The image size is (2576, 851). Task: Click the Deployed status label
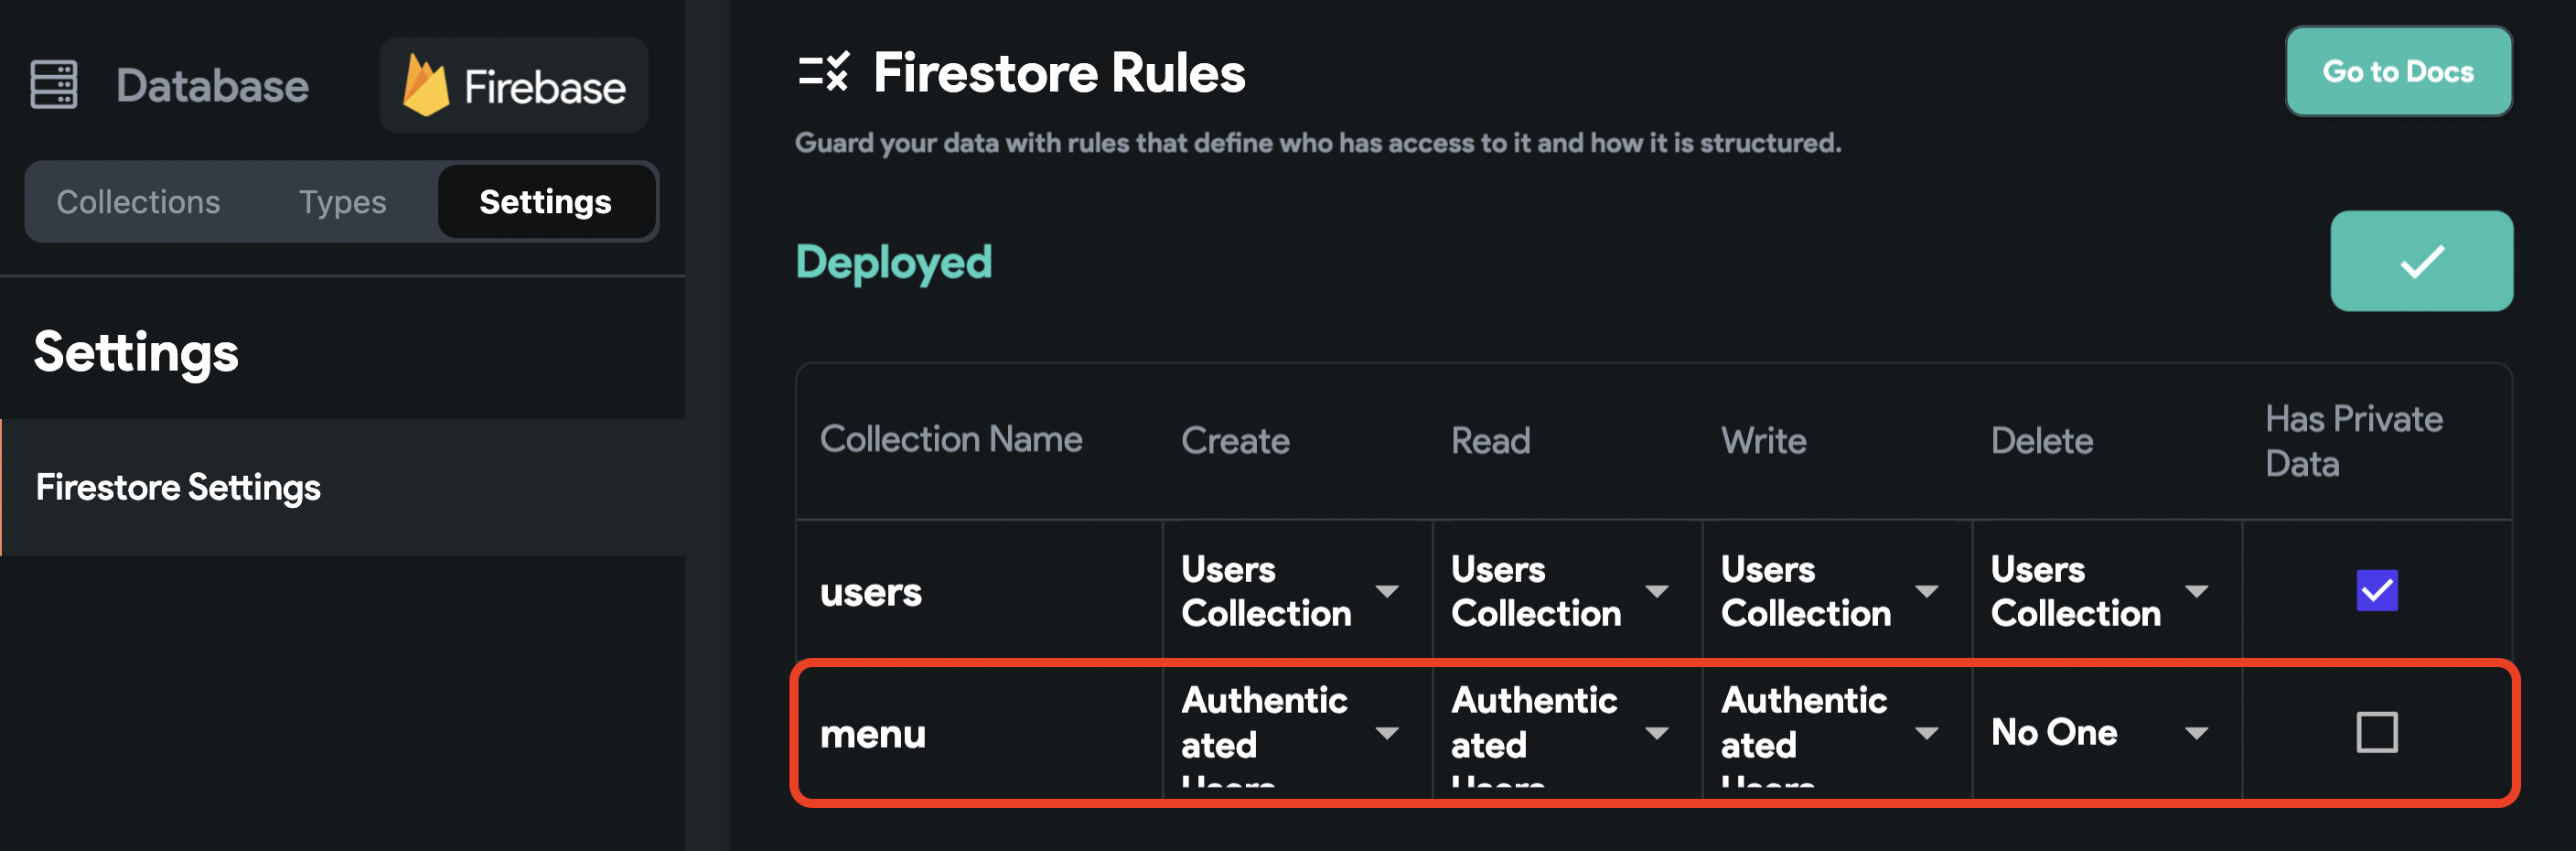click(894, 262)
